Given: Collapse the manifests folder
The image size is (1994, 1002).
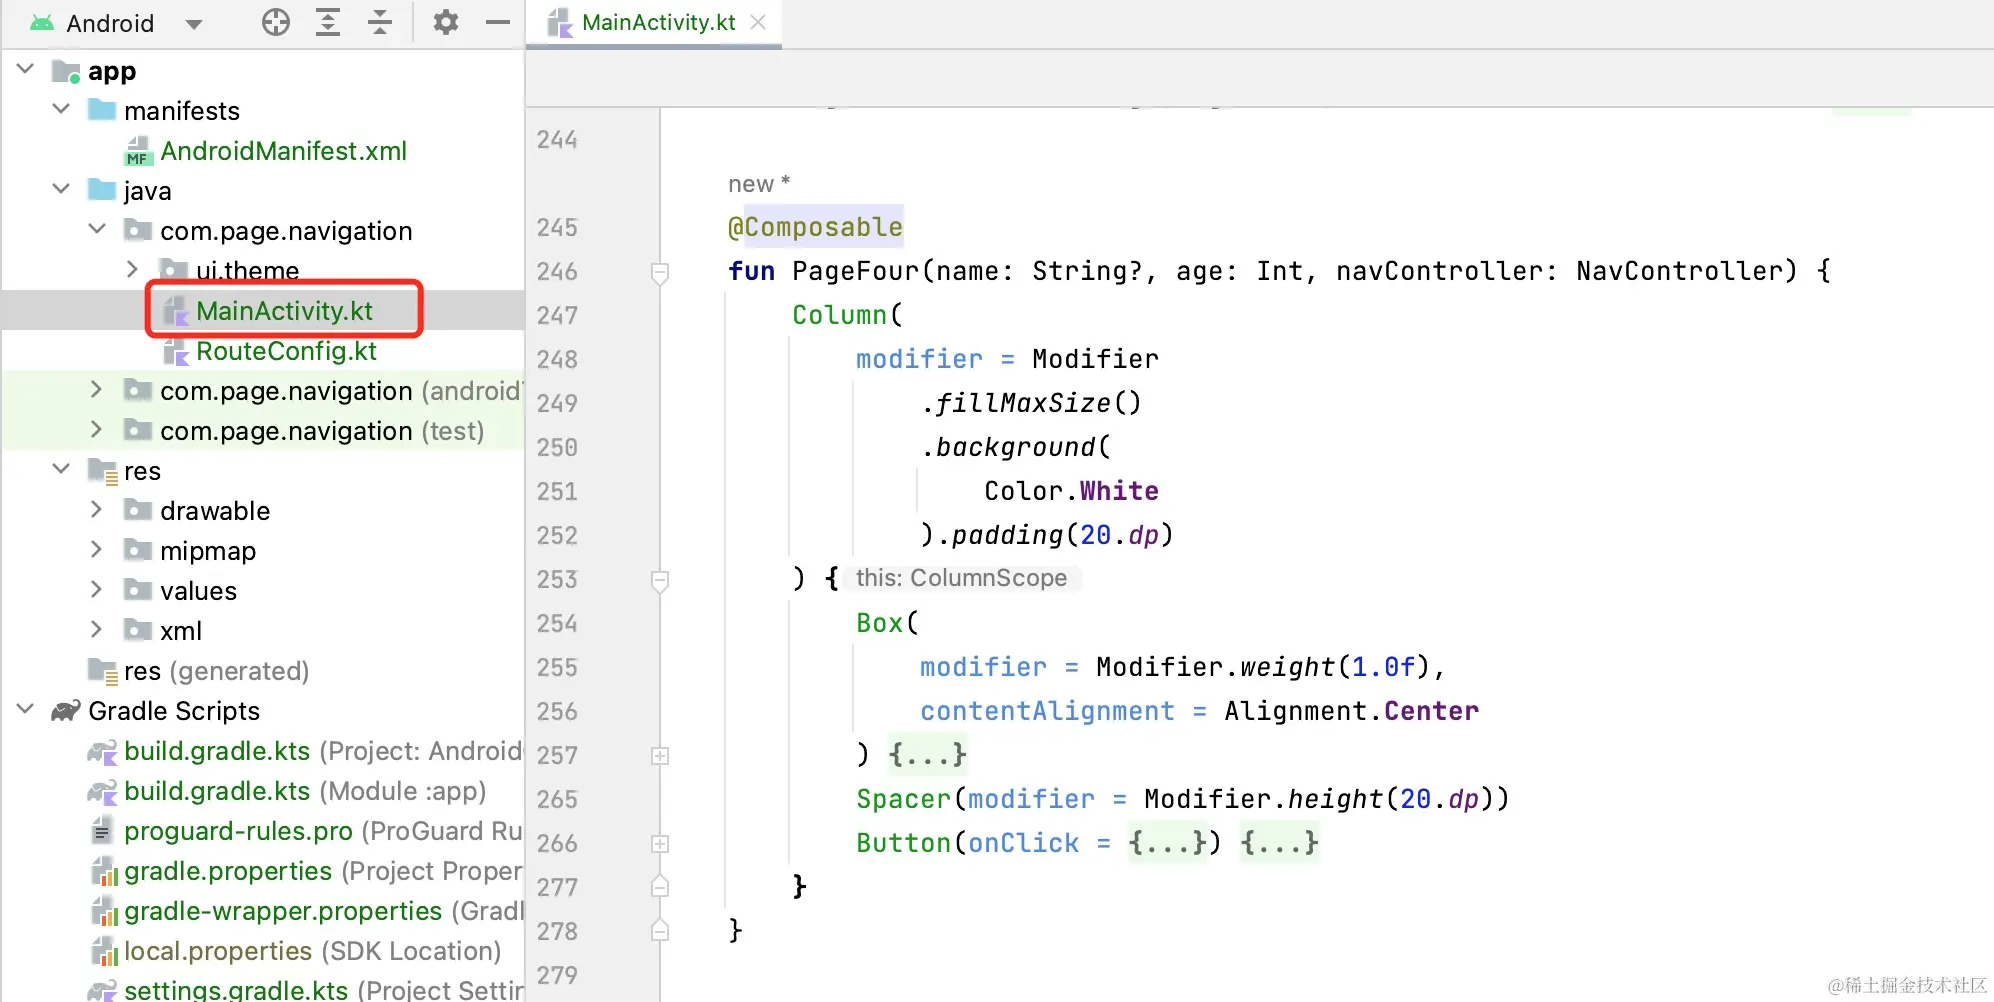Looking at the screenshot, I should (62, 110).
